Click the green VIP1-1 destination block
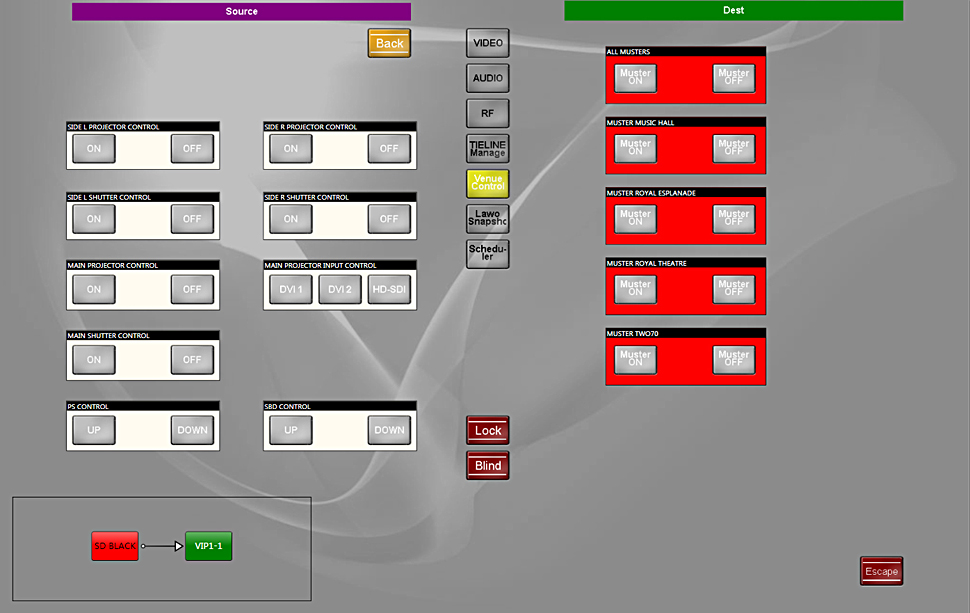The width and height of the screenshot is (970, 613). pos(208,546)
